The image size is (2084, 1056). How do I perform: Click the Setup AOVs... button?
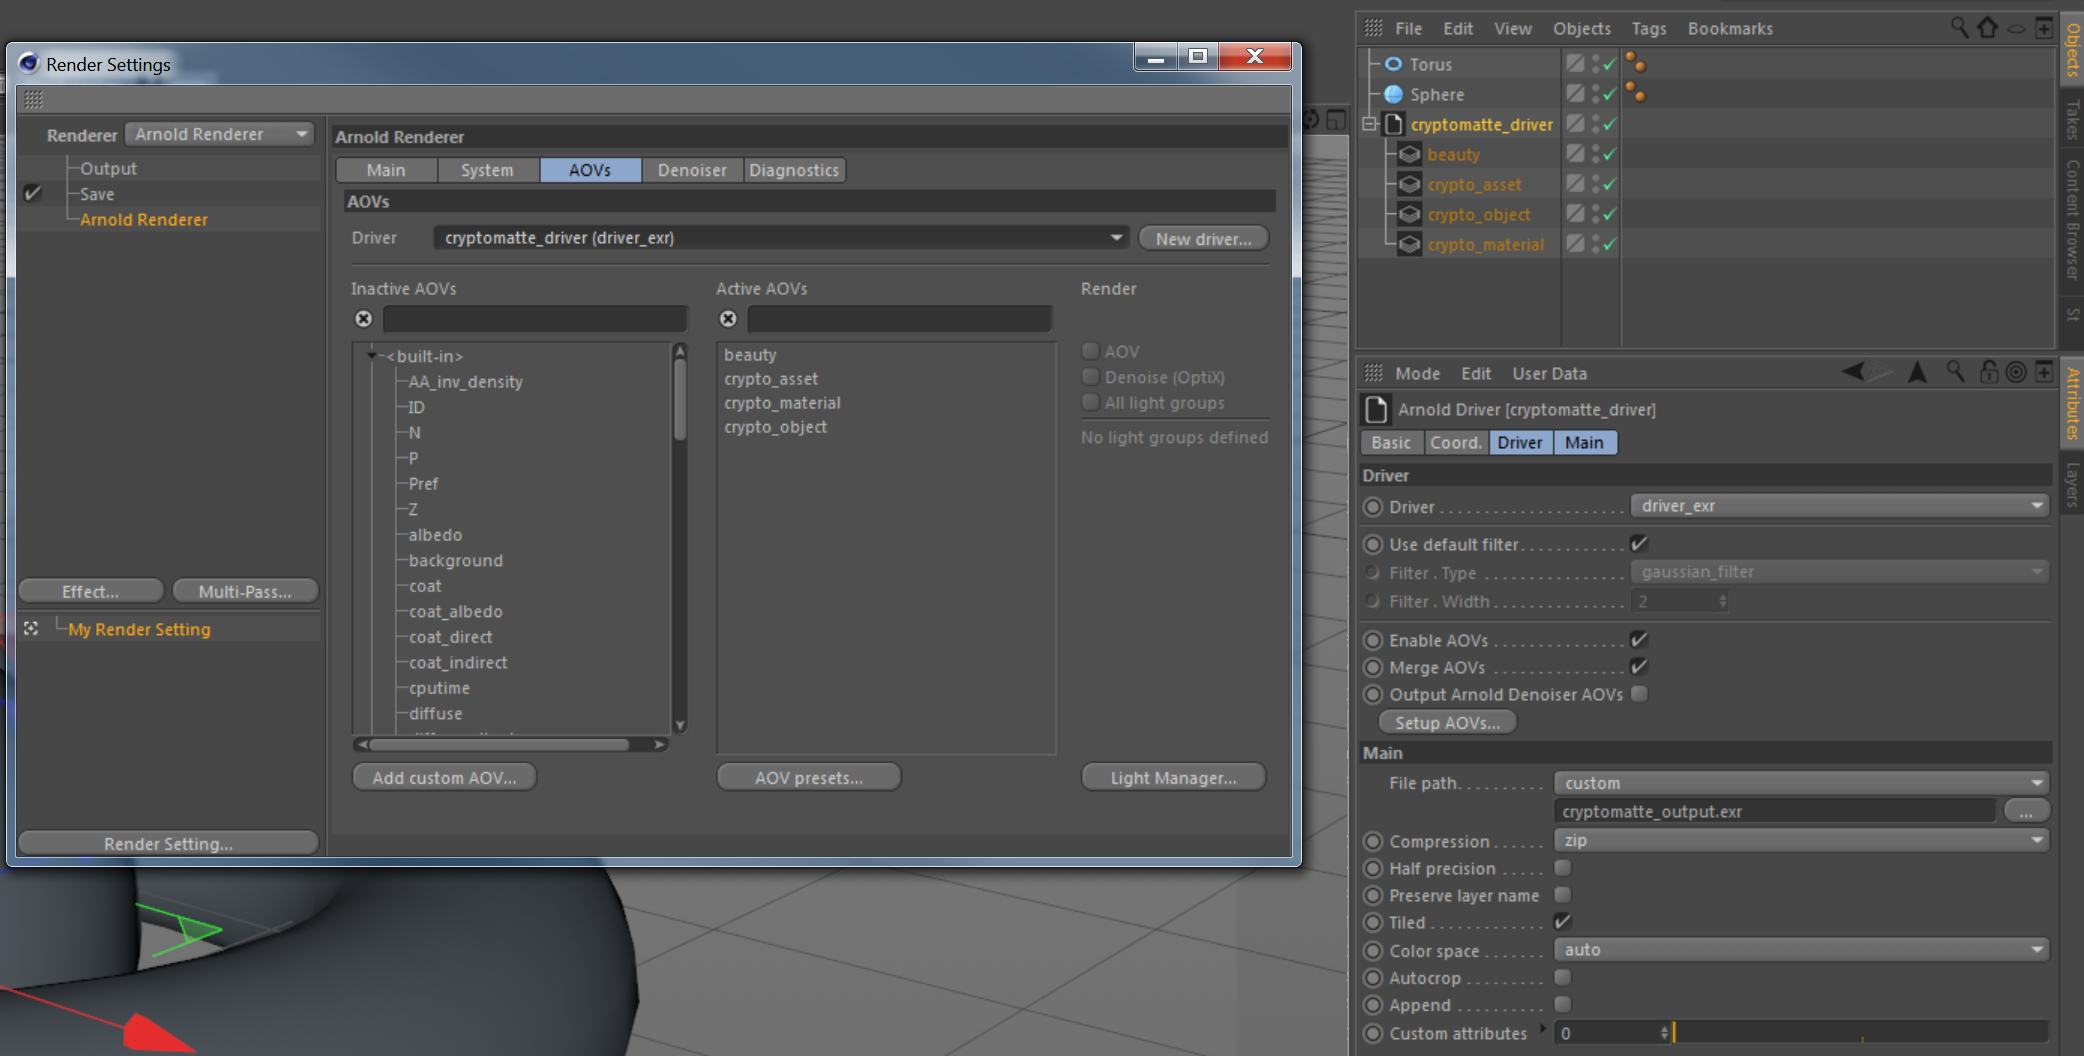click(1448, 722)
